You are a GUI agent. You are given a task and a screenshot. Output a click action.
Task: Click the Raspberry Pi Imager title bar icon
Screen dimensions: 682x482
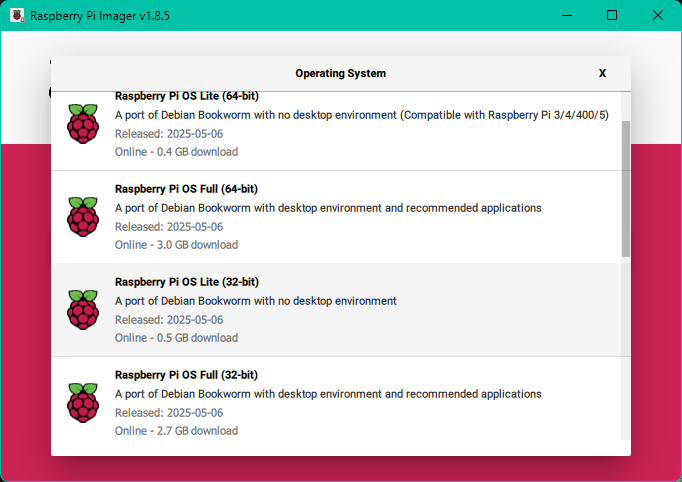click(x=17, y=16)
